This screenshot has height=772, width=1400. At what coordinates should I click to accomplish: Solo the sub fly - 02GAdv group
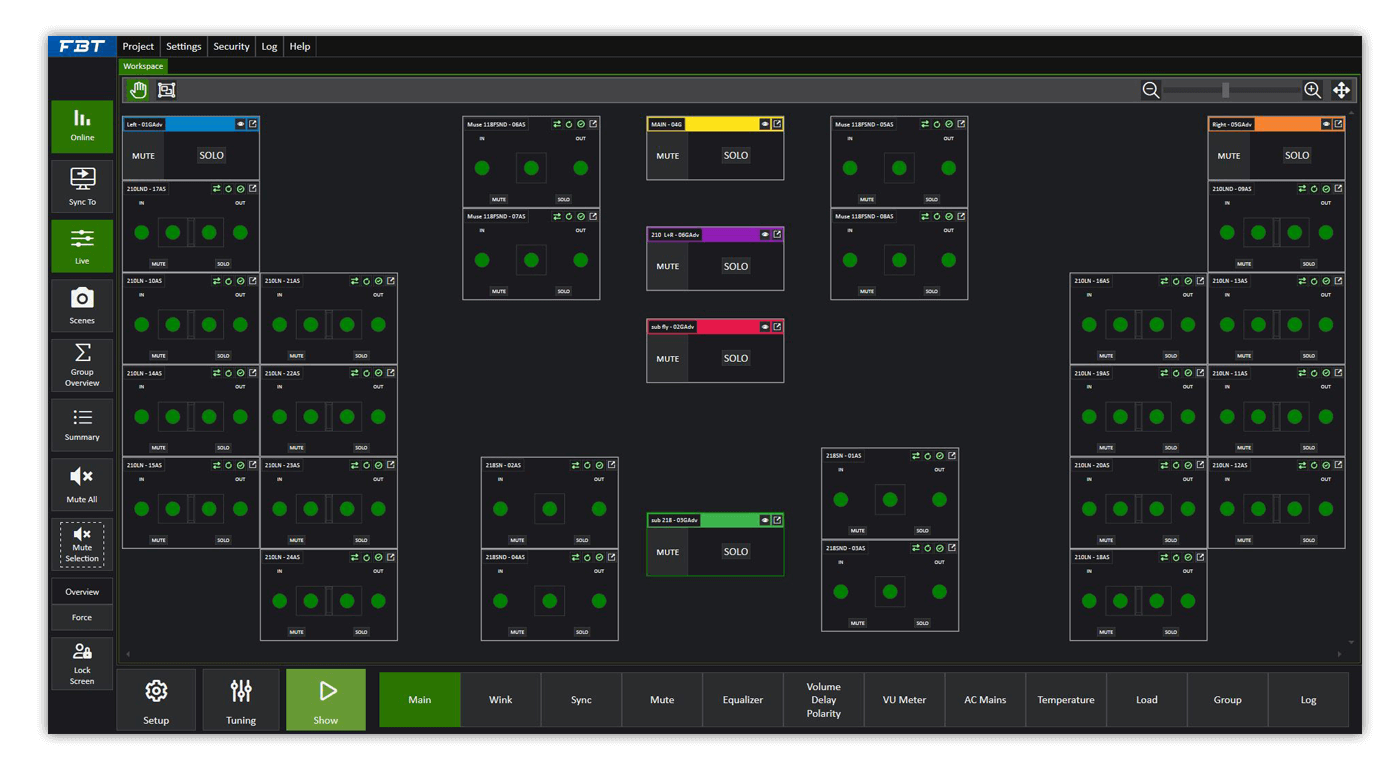tap(735, 358)
